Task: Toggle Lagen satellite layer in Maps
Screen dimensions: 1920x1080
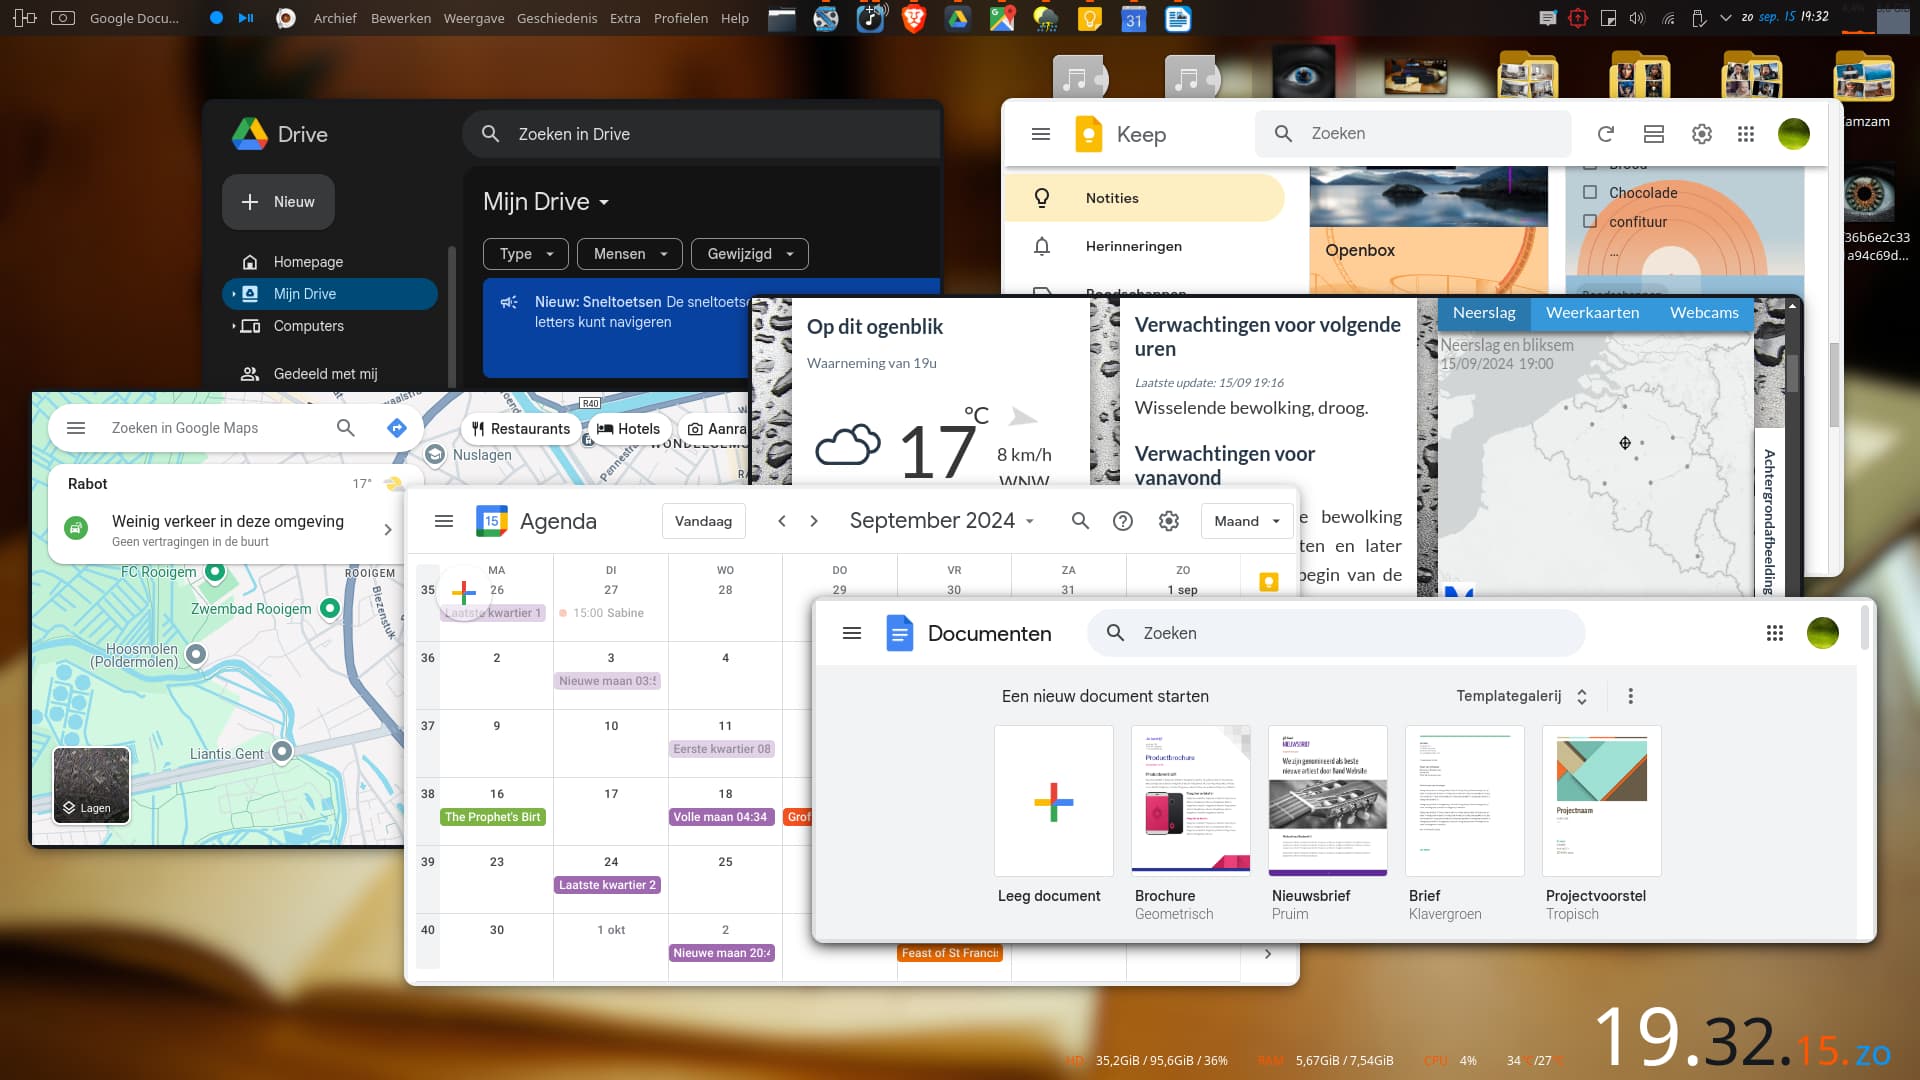Action: 91,785
